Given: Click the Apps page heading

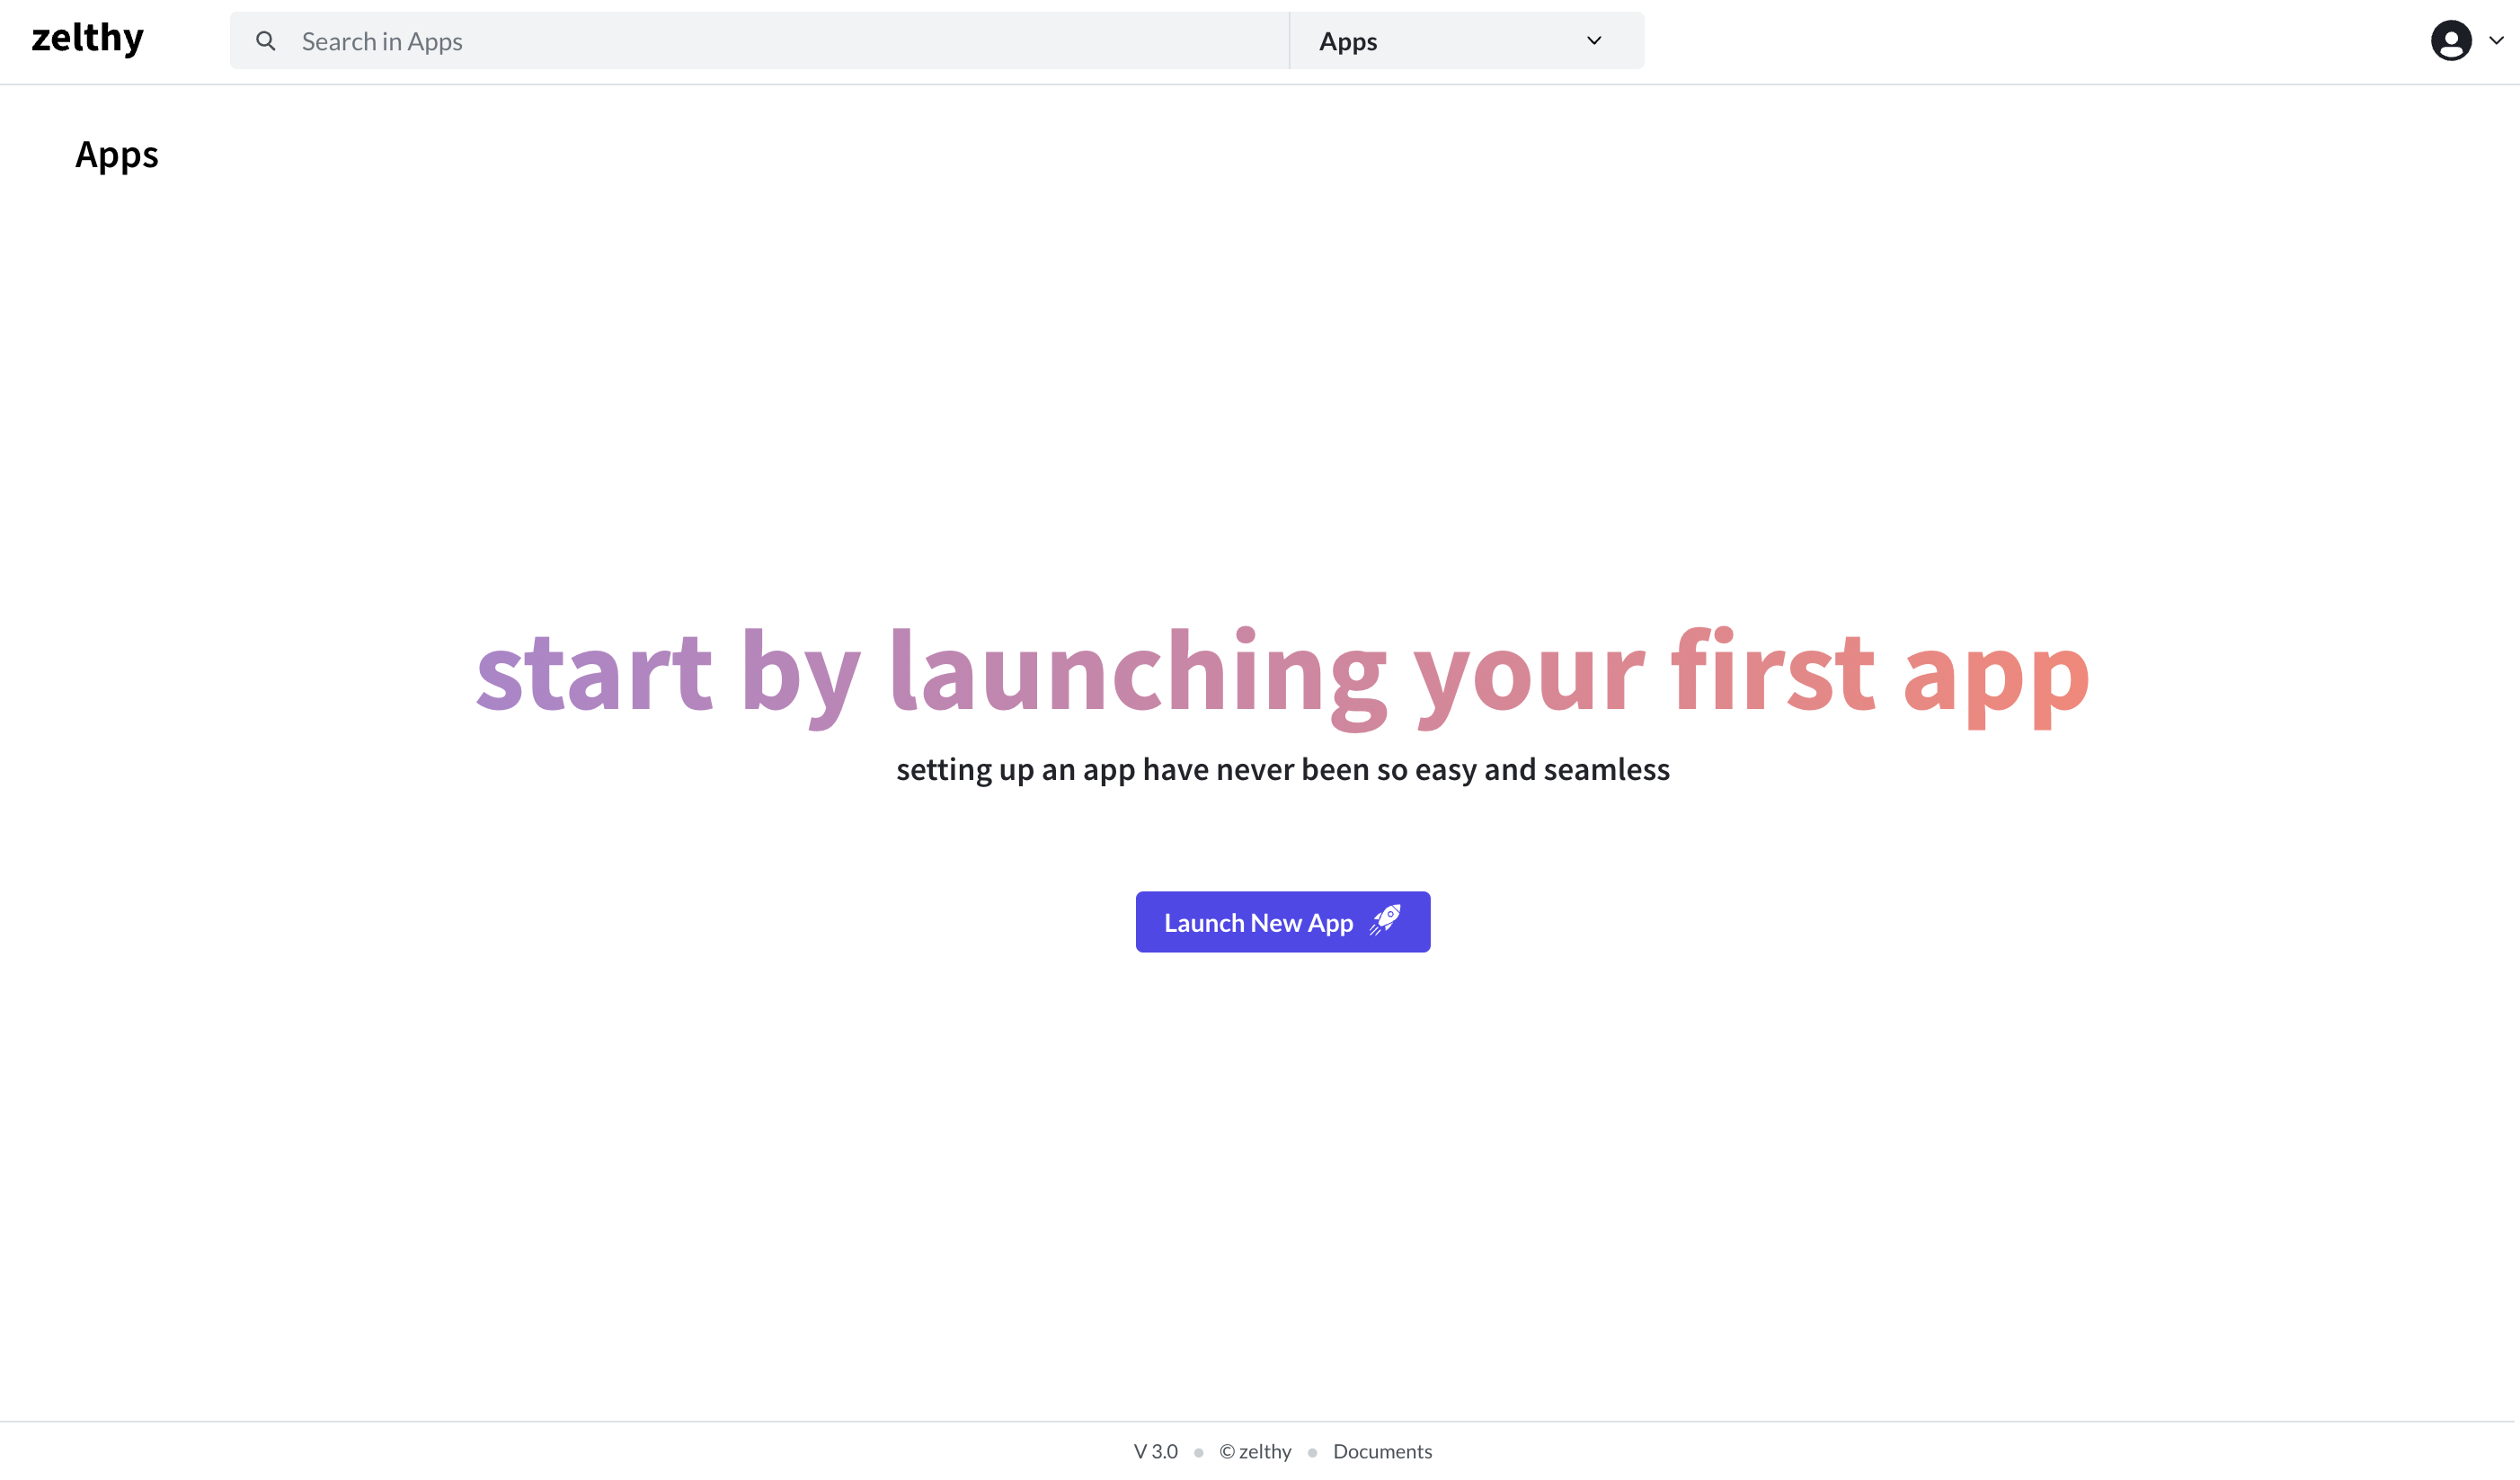Looking at the screenshot, I should pyautogui.click(x=117, y=155).
